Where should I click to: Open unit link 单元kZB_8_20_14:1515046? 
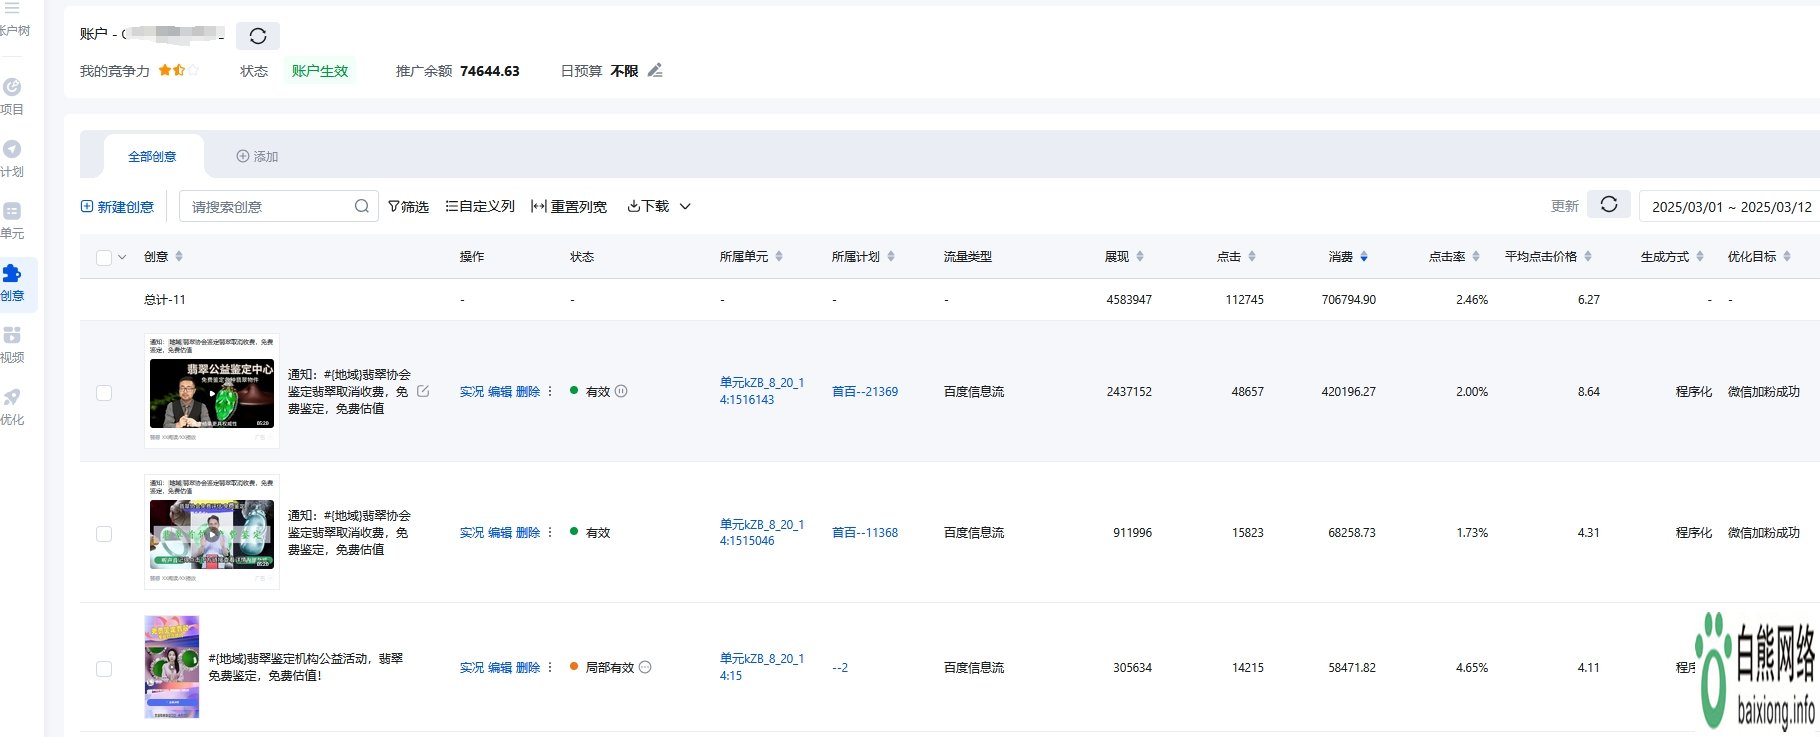[762, 532]
